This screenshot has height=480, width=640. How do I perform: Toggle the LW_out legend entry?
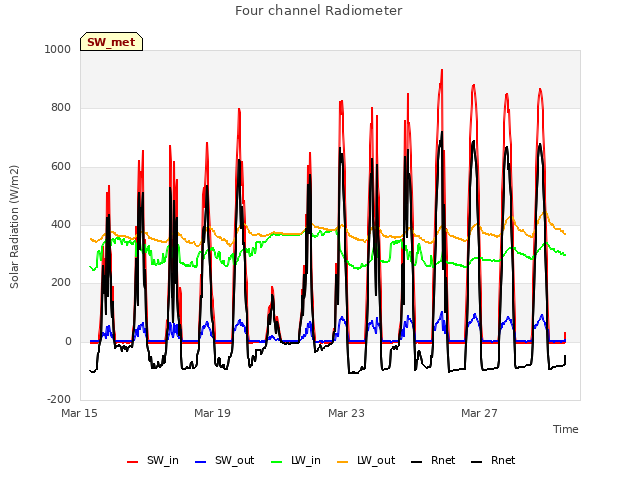pos(366,461)
